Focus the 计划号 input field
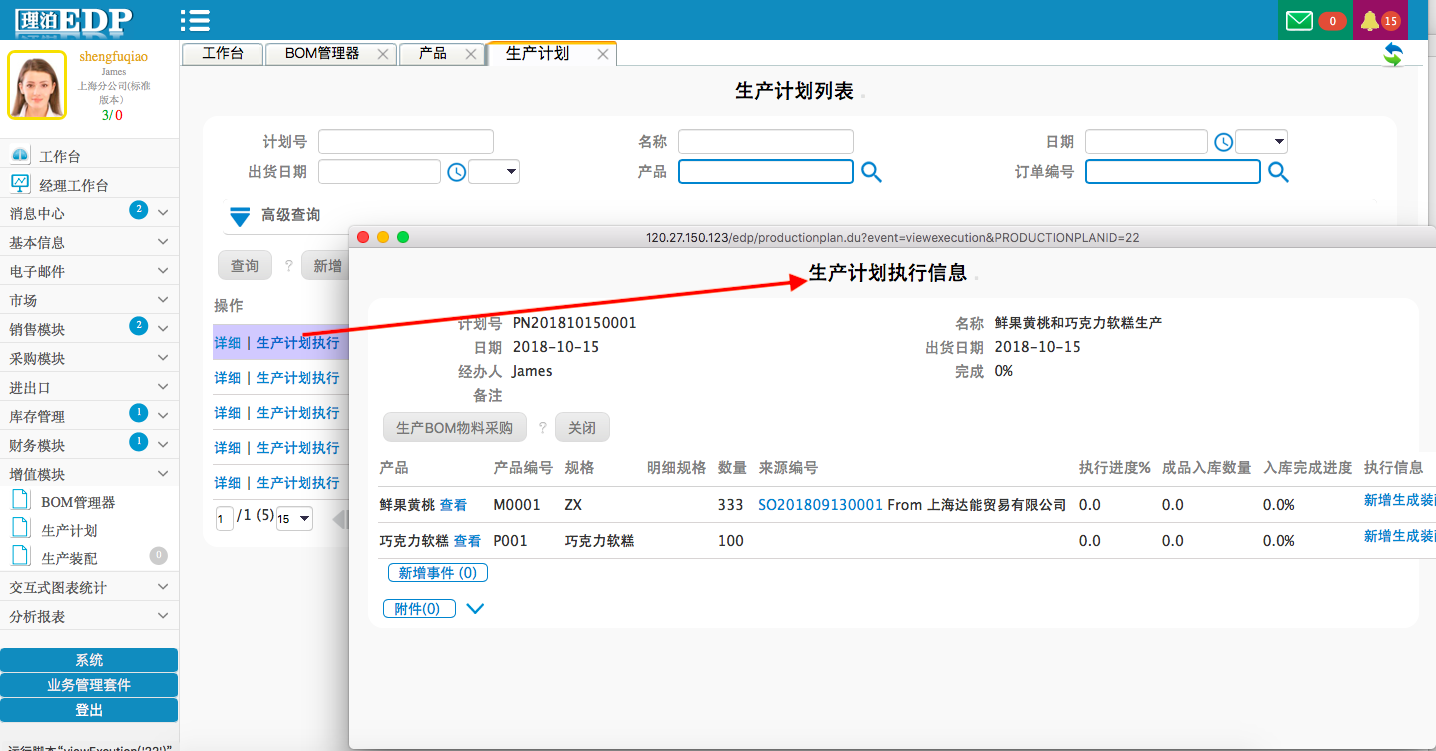Viewport: 1436px width, 751px height. click(406, 142)
